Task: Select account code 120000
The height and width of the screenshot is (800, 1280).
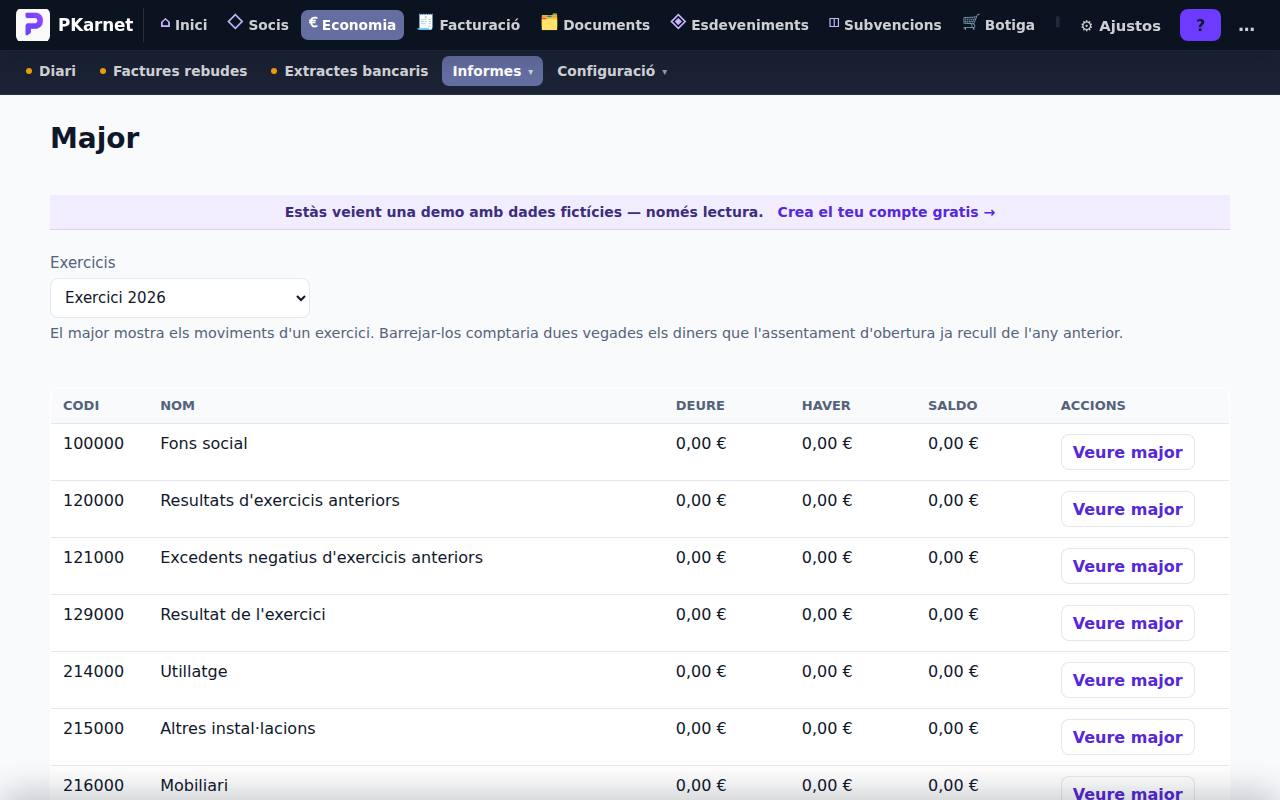Action: click(93, 500)
